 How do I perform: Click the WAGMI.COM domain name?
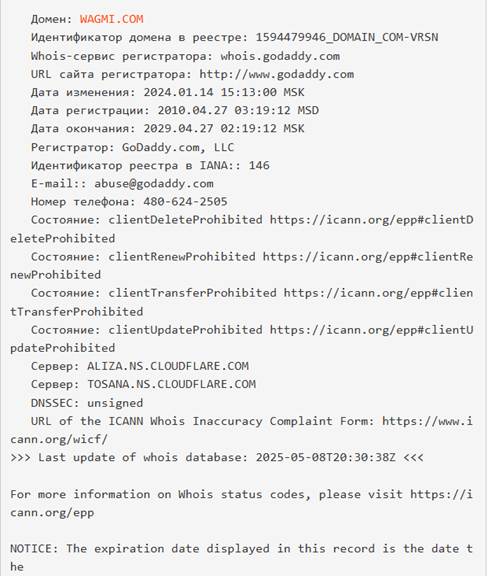[112, 19]
